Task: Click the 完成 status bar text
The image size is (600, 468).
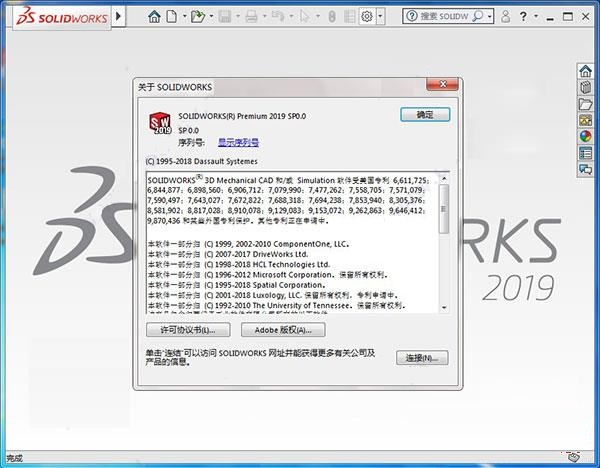Action: point(14,458)
